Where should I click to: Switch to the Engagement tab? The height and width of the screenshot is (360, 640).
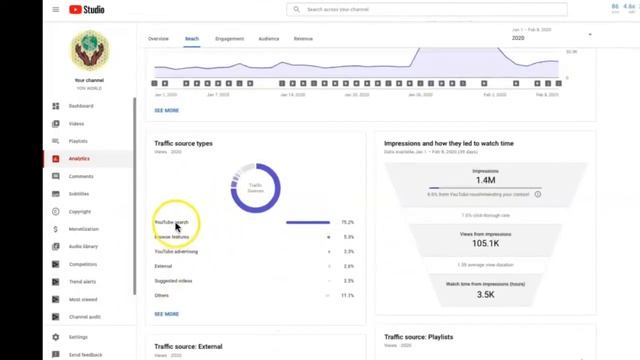click(x=229, y=39)
